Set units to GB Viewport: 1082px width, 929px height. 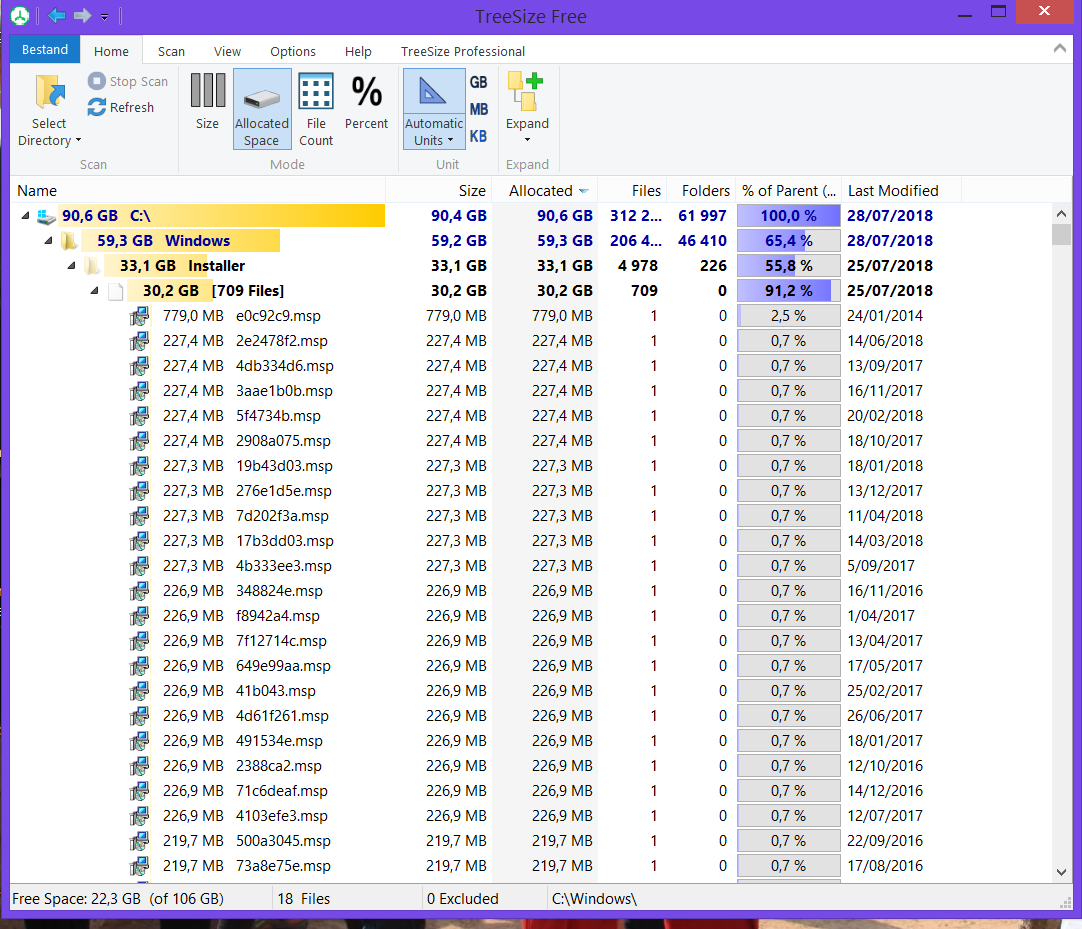click(479, 82)
